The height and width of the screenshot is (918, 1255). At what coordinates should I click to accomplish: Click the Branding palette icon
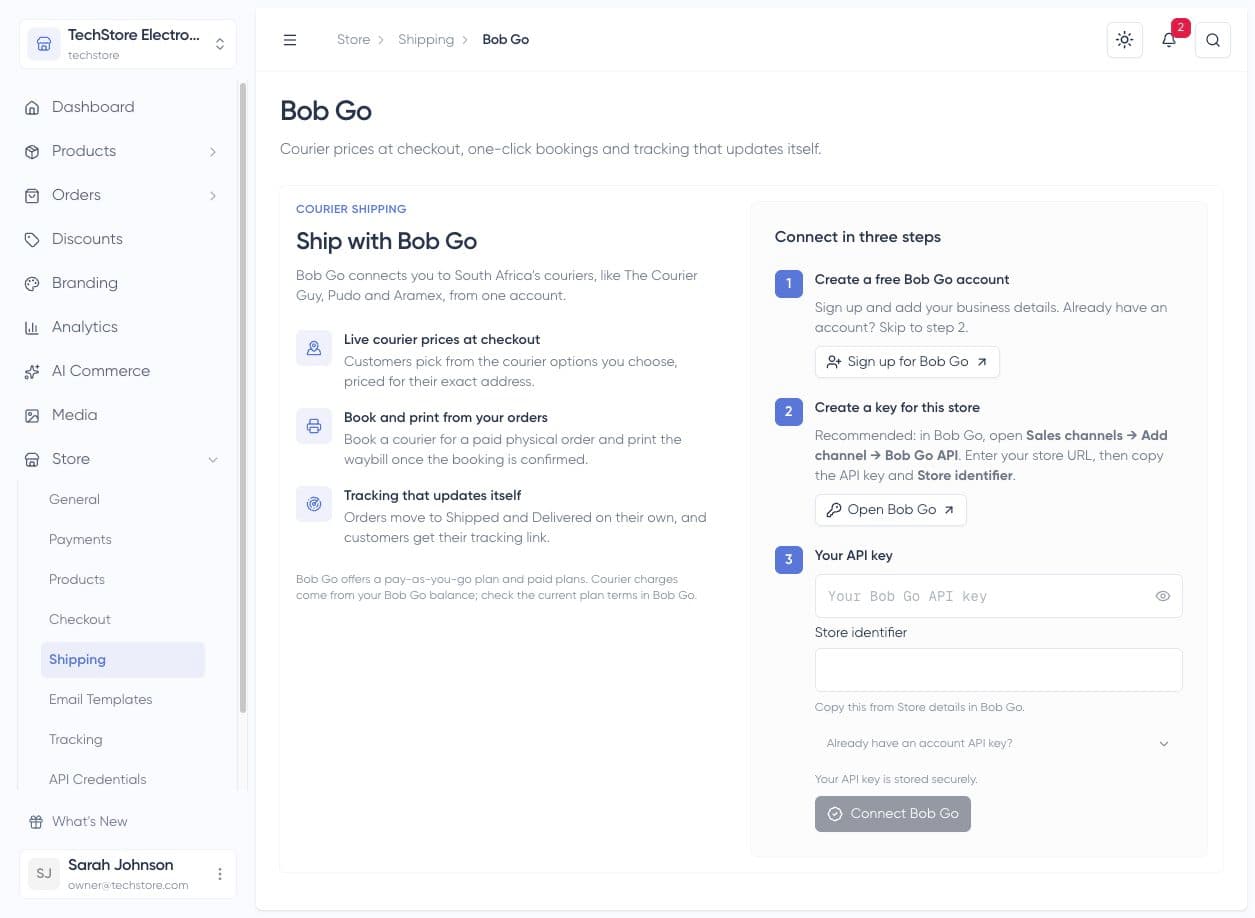pyautogui.click(x=32, y=283)
